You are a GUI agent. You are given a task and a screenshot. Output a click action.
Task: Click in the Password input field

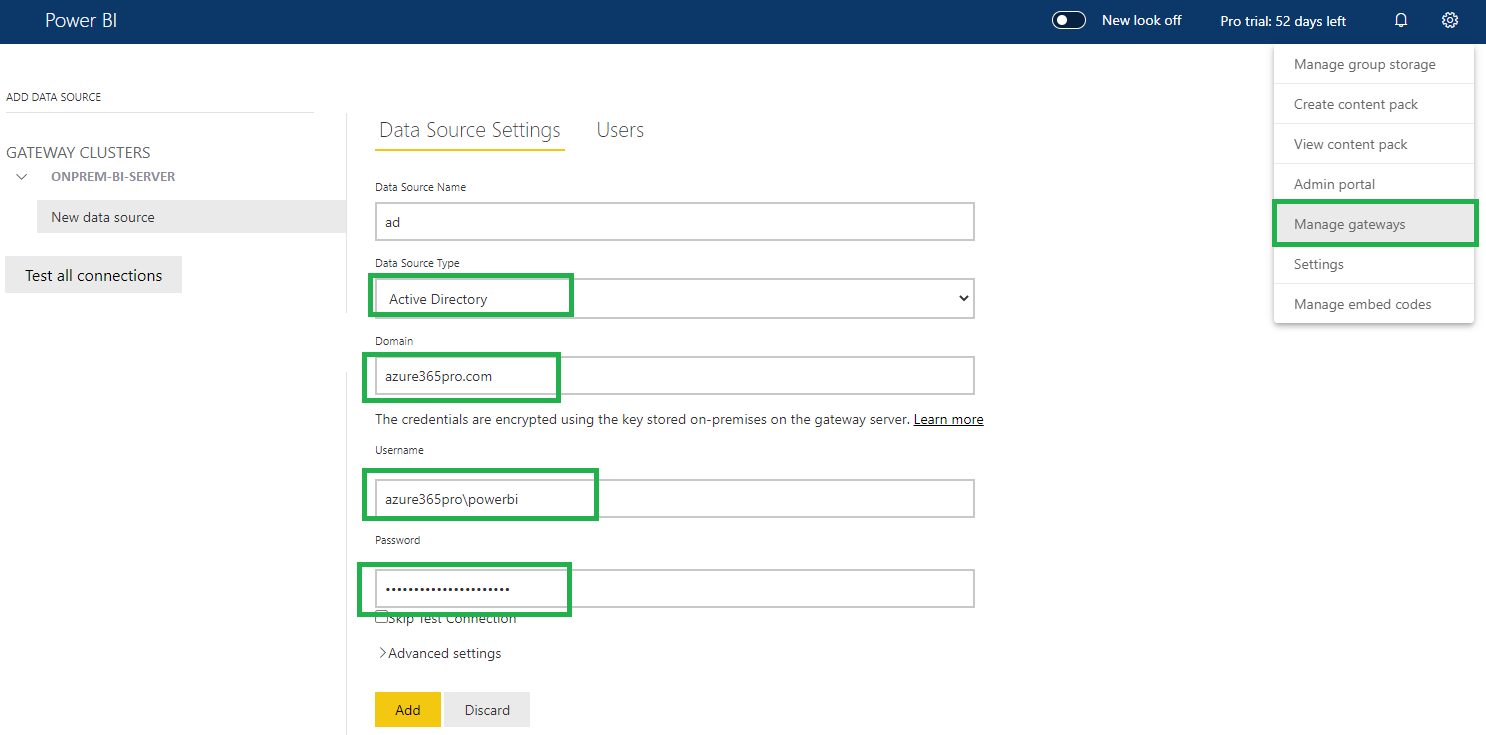(674, 588)
